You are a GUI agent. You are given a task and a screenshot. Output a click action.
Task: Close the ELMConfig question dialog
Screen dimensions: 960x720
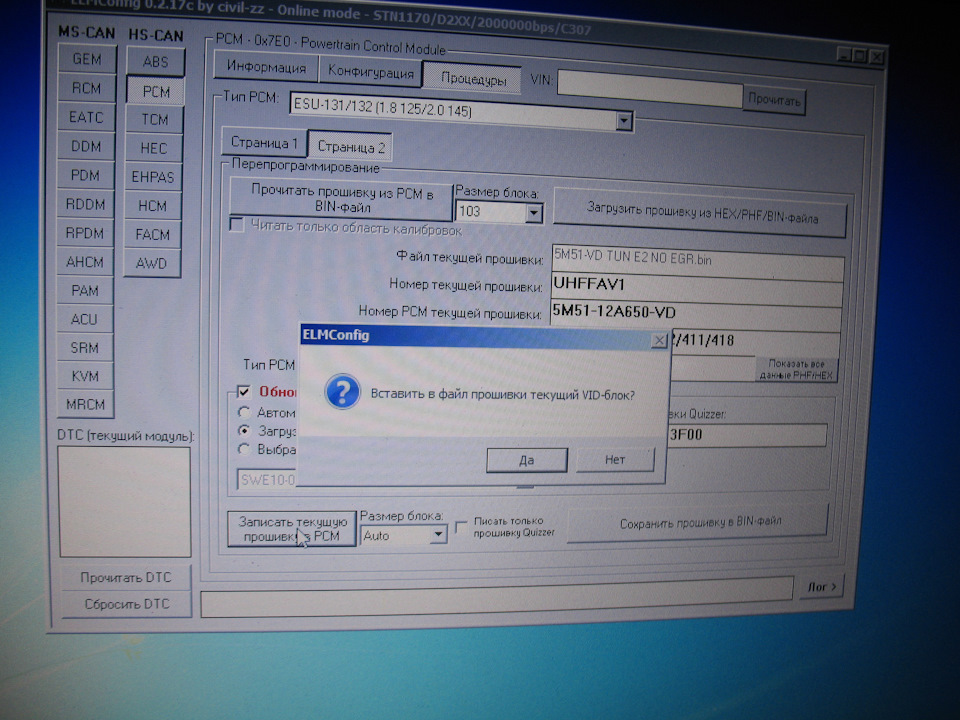point(659,340)
